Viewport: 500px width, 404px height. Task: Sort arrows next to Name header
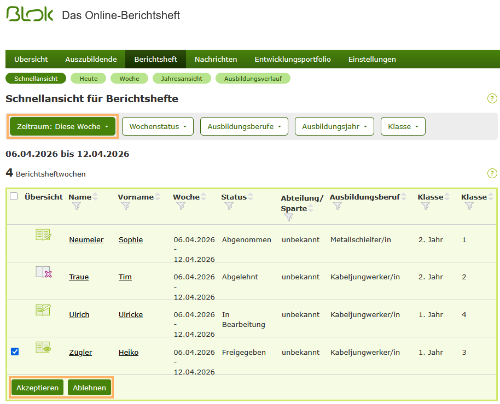[x=95, y=197]
